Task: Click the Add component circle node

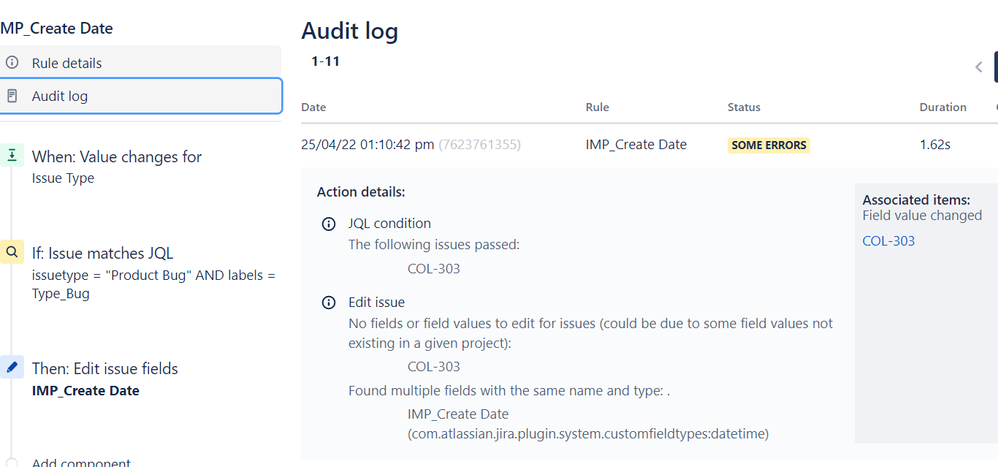Action: pyautogui.click(x=11, y=463)
